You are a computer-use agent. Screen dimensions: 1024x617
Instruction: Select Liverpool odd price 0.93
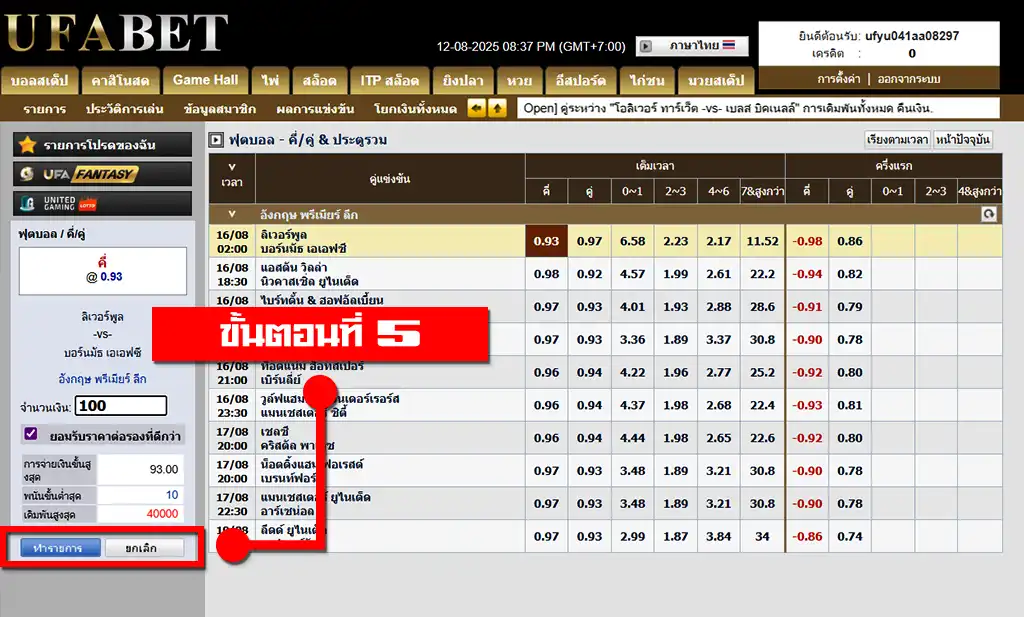pos(546,241)
